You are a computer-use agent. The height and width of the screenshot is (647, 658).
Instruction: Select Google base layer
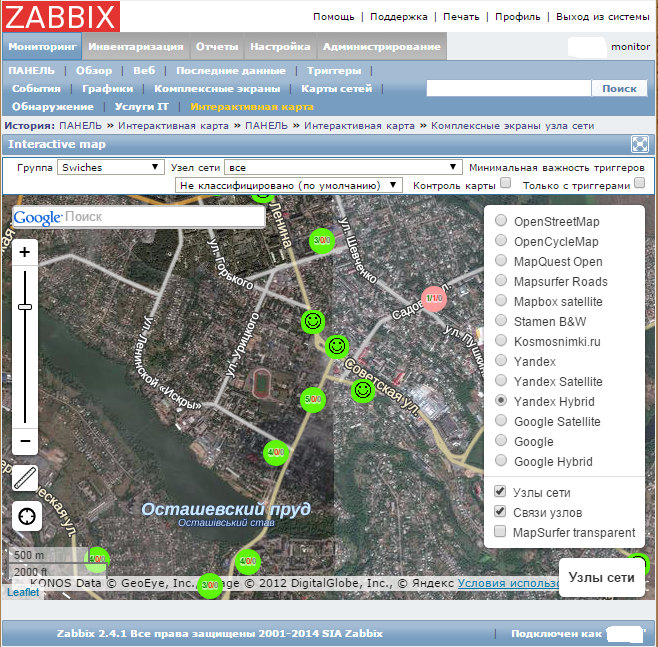pyautogui.click(x=501, y=441)
